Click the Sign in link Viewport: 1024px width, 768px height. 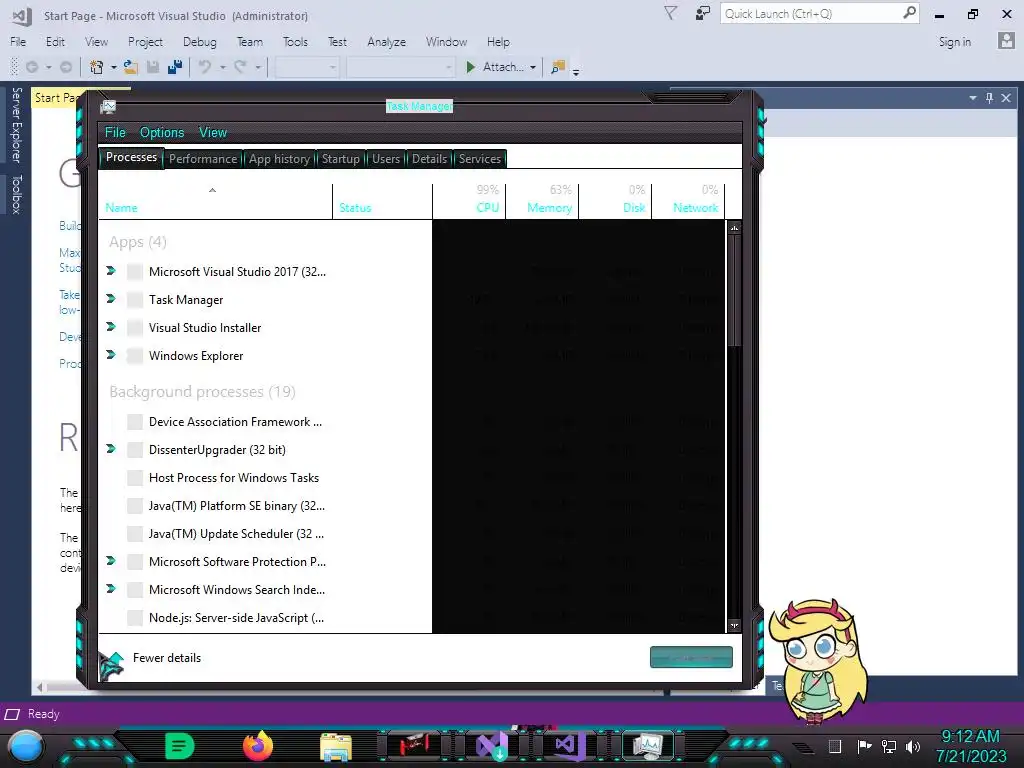point(954,42)
